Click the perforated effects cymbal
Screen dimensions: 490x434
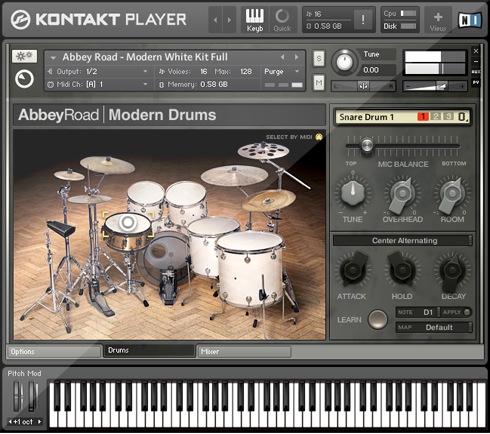[x=263, y=151]
